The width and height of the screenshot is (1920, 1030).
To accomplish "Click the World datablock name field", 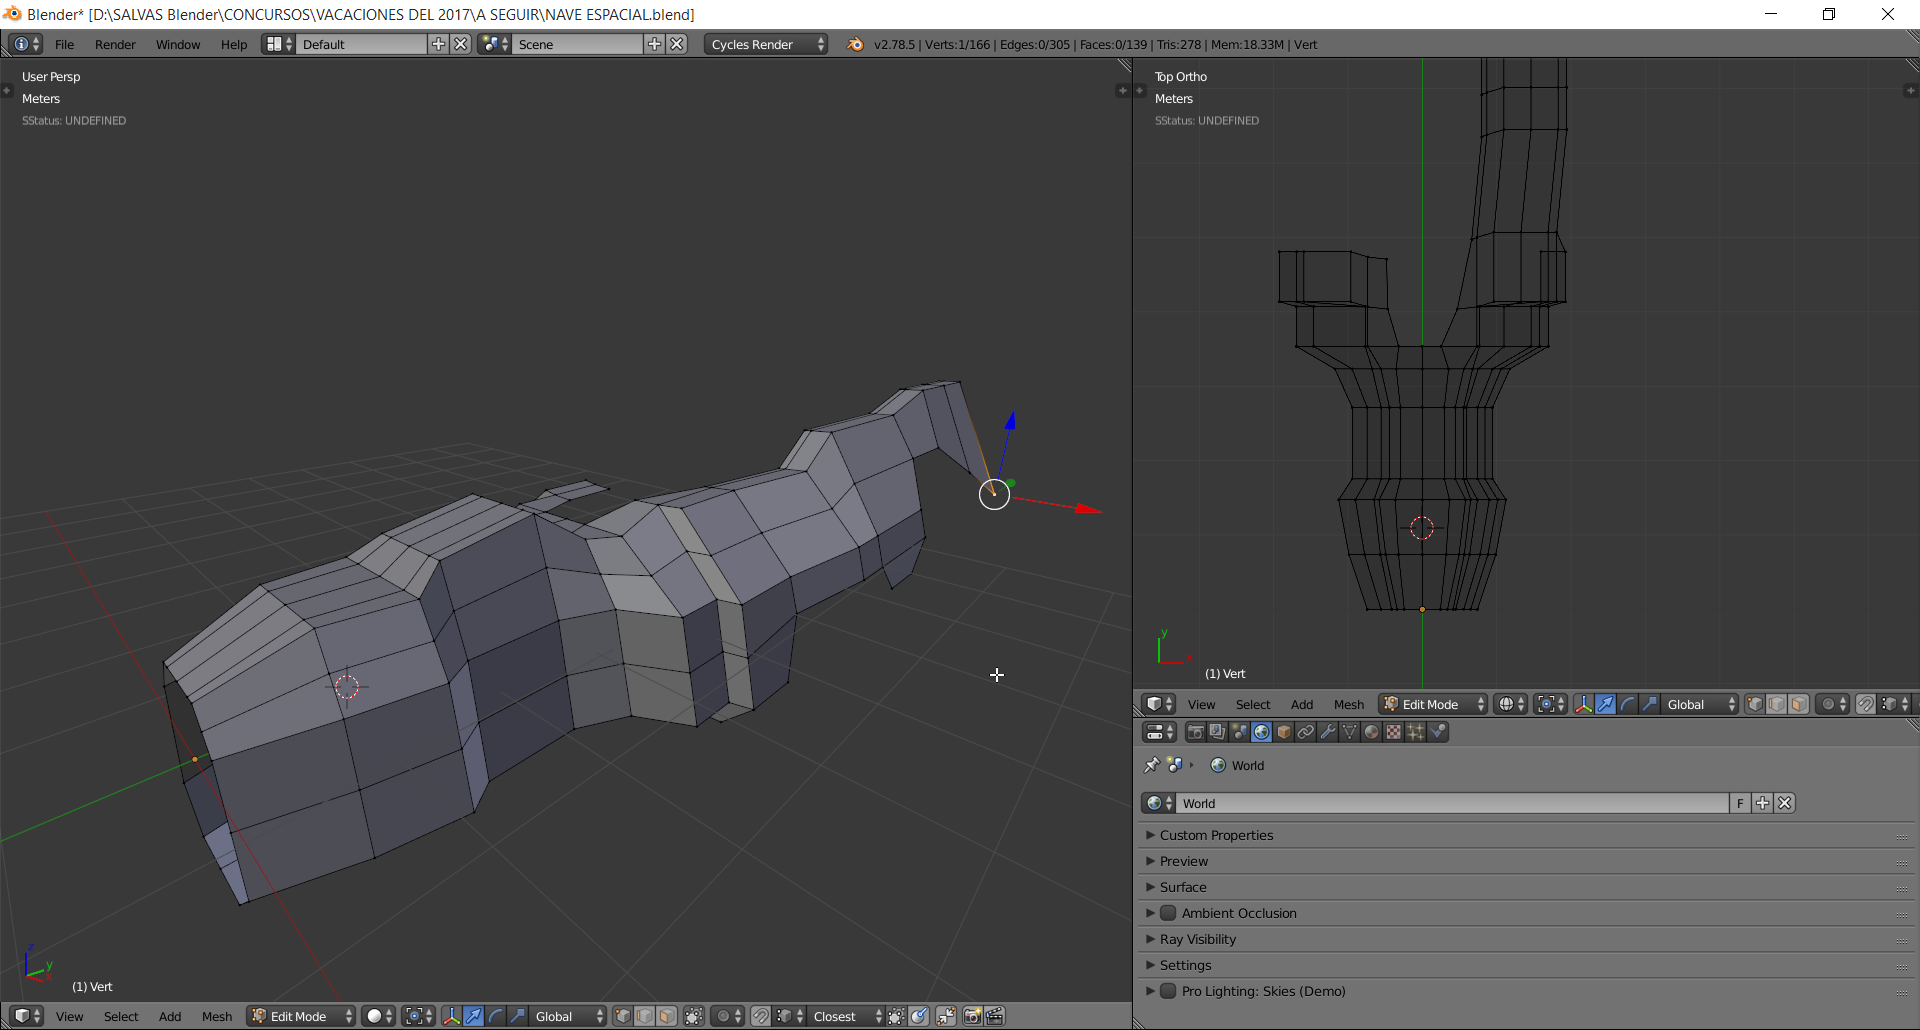I will [1453, 803].
